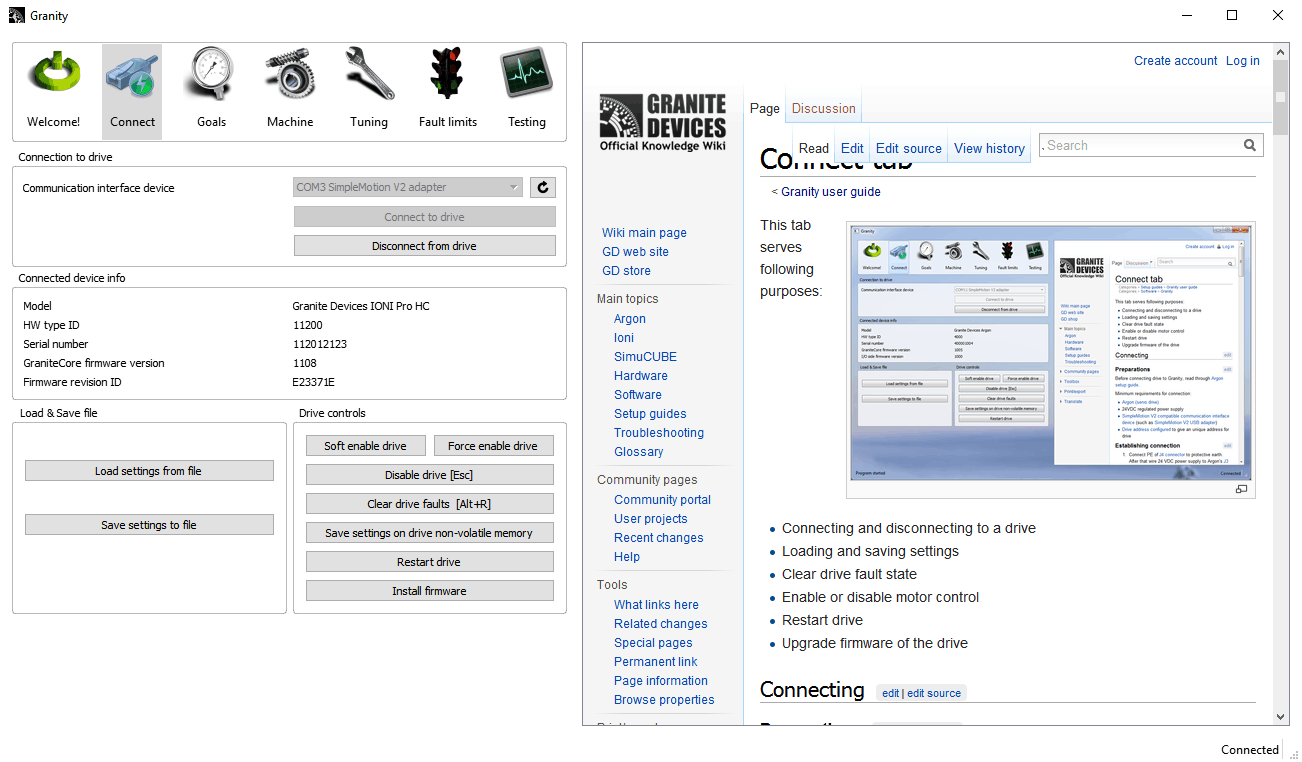Click the Restart drive button
Screen dimensions: 1302x762
(429, 562)
